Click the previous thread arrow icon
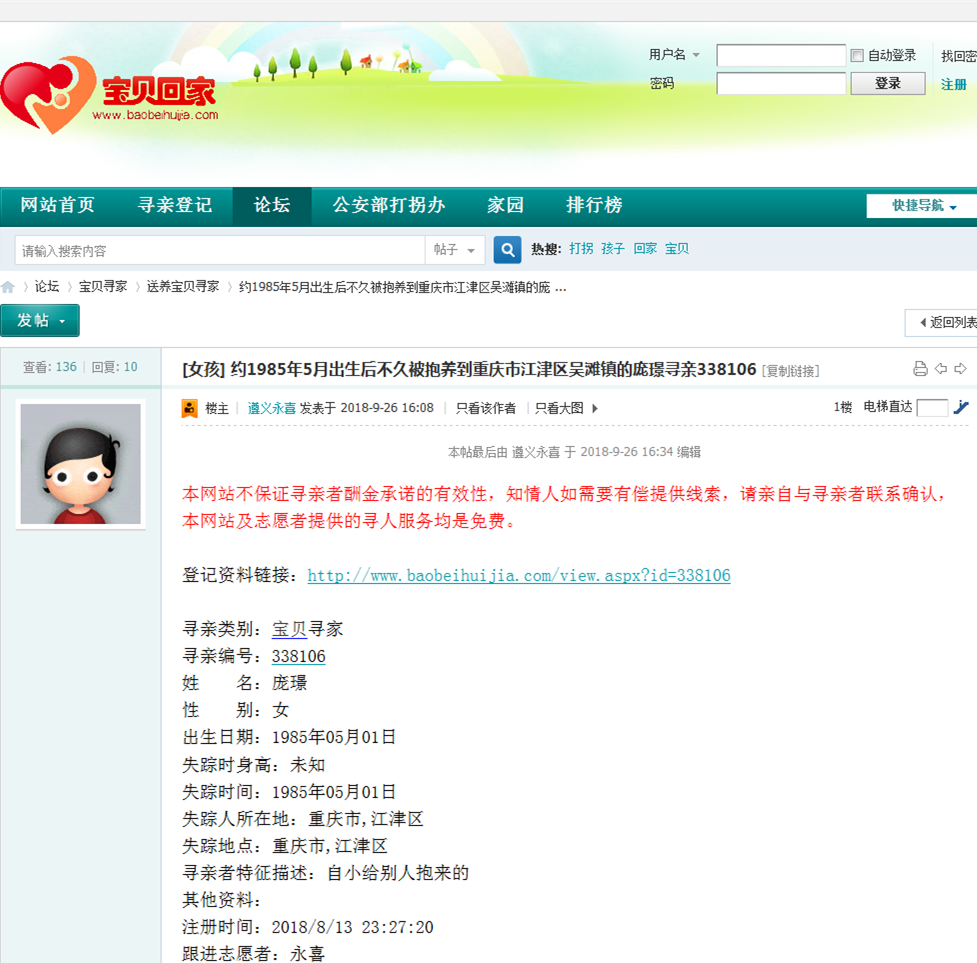This screenshot has height=963, width=977. point(941,369)
